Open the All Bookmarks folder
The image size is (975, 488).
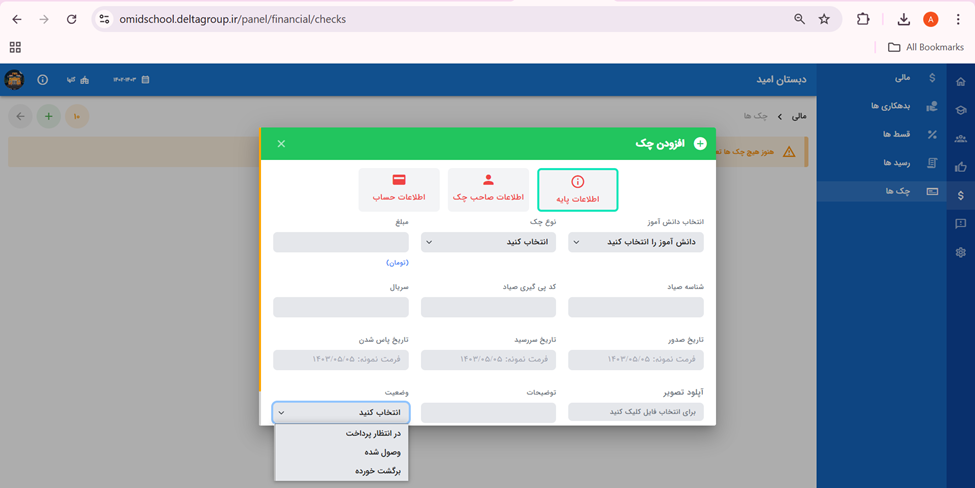[x=925, y=47]
